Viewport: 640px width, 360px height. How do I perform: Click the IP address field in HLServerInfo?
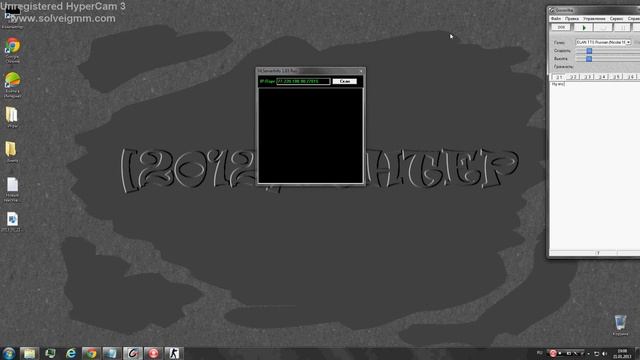tap(303, 81)
